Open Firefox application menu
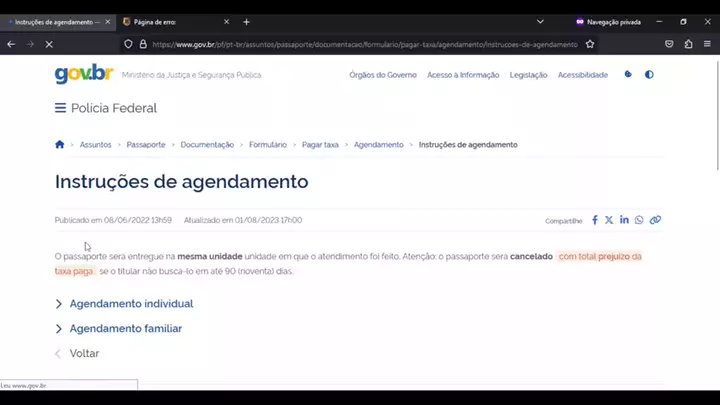720x405 pixels. 706,44
